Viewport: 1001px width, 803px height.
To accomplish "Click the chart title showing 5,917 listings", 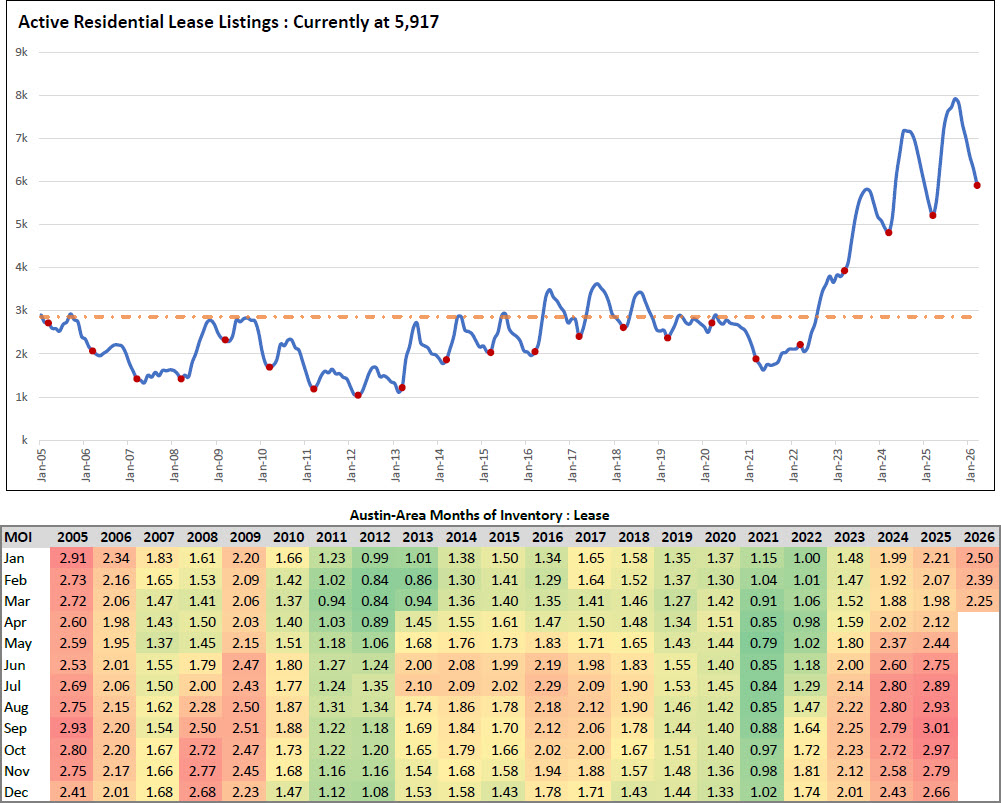I will tap(226, 20).
